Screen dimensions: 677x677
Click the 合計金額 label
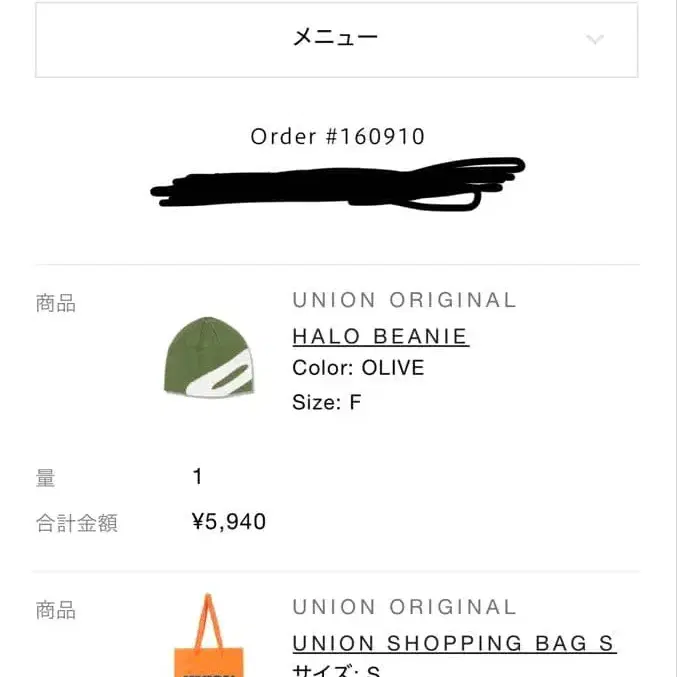(77, 522)
